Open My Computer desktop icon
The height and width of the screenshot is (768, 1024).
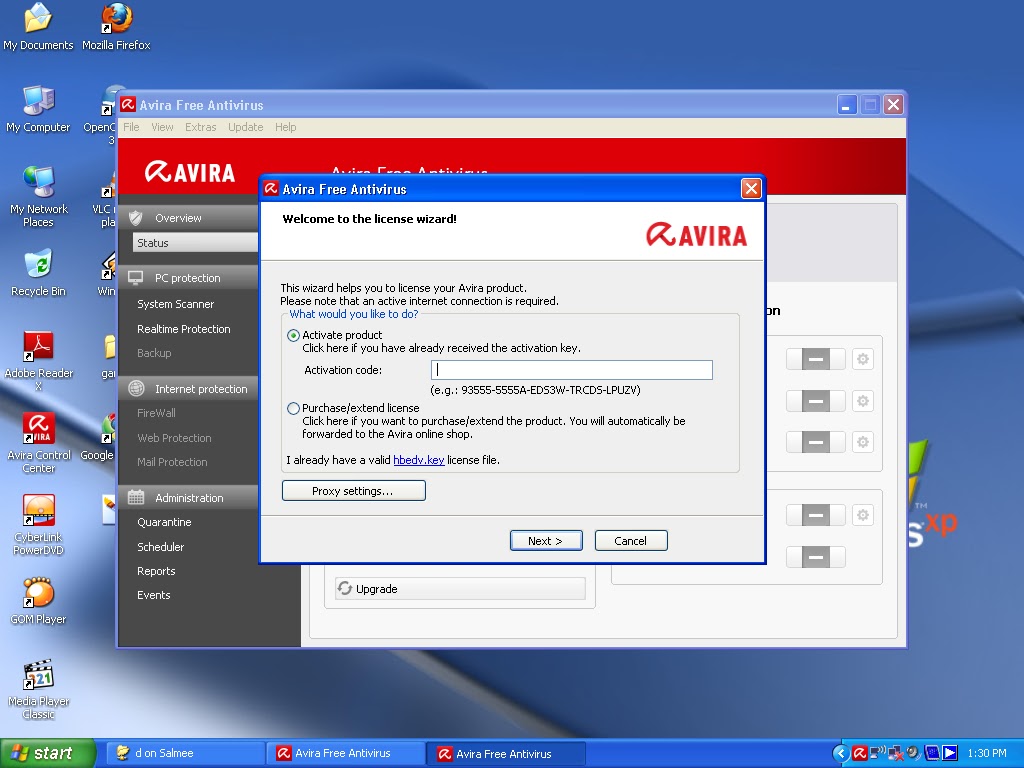[38, 110]
